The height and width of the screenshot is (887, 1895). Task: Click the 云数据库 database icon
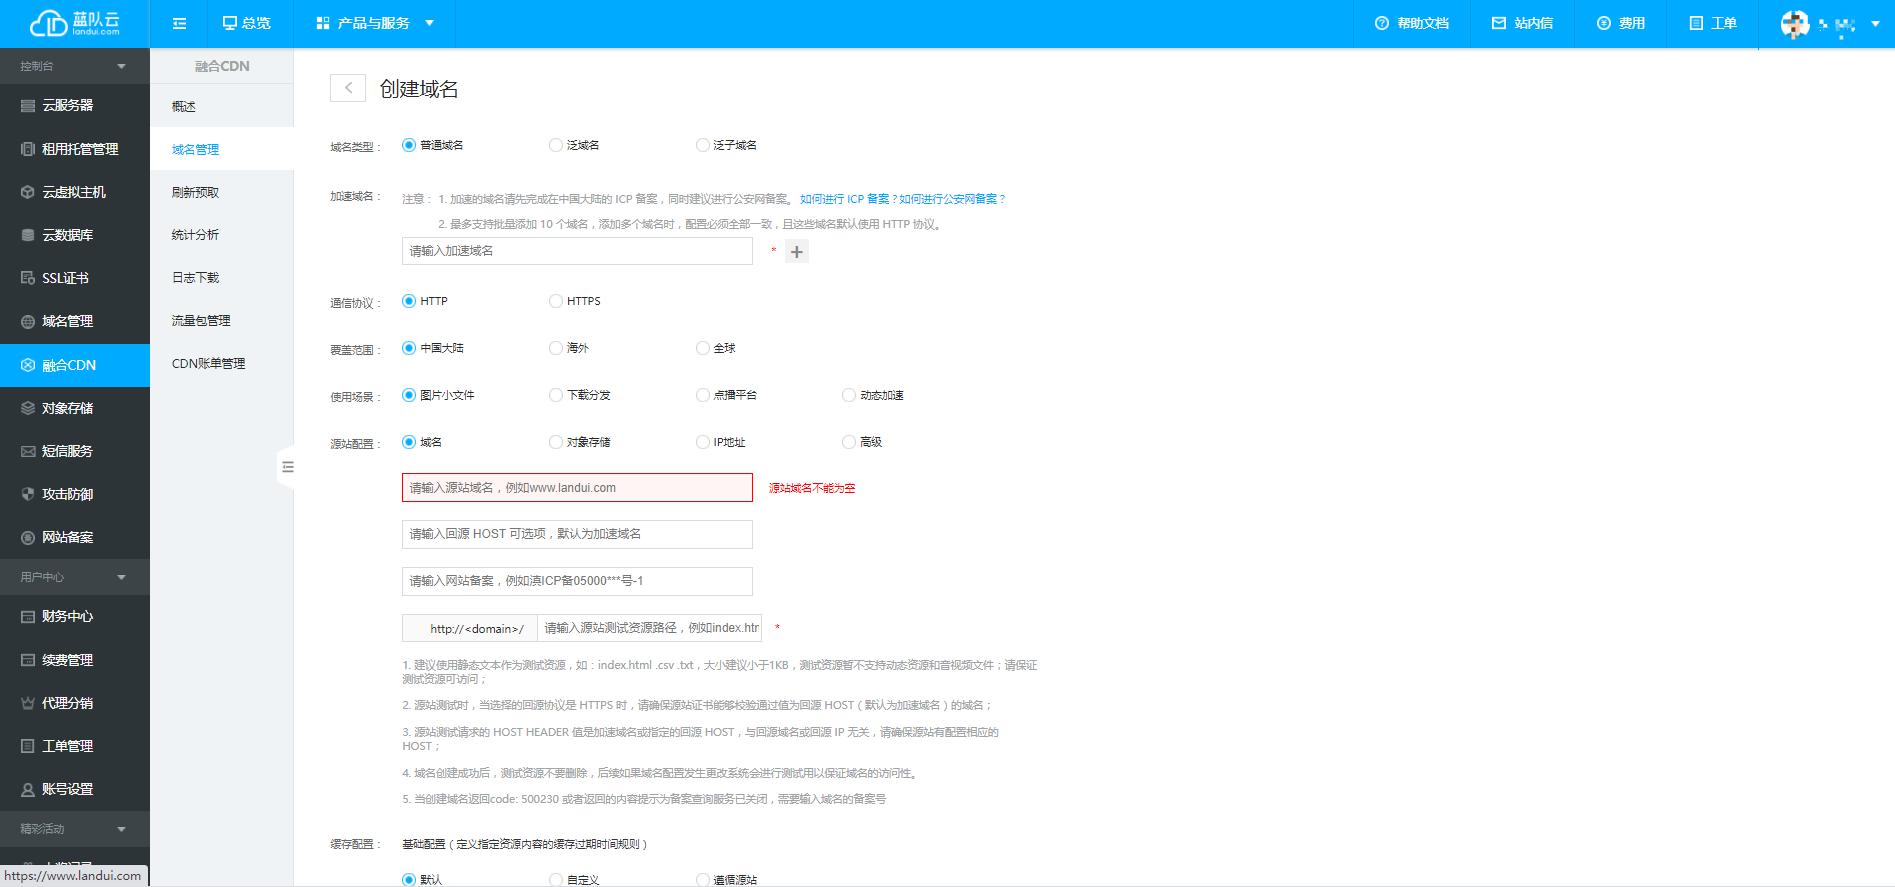pyautogui.click(x=28, y=235)
